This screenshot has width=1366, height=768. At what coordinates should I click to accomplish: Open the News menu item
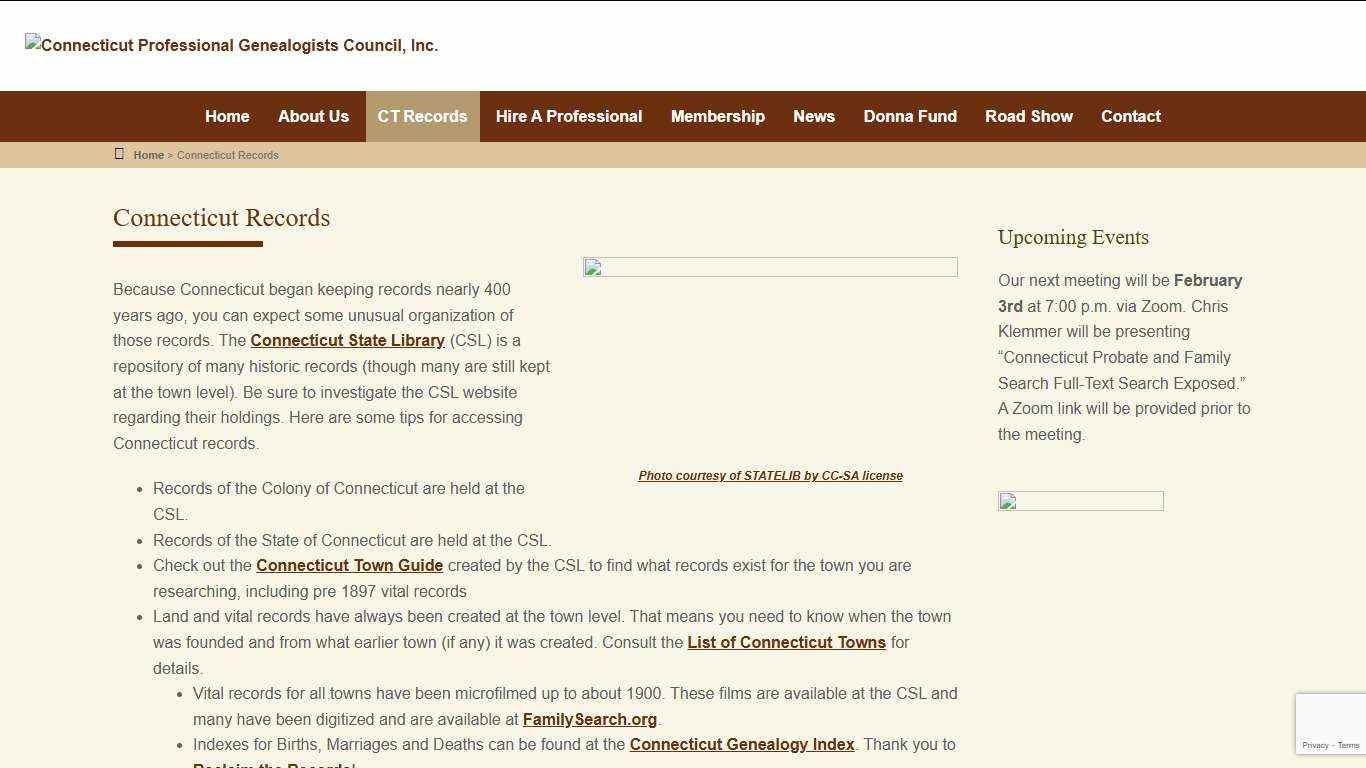813,116
